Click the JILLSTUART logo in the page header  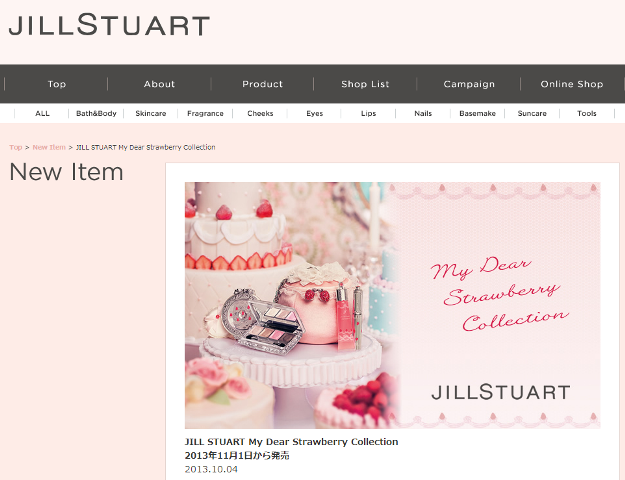pyautogui.click(x=109, y=25)
